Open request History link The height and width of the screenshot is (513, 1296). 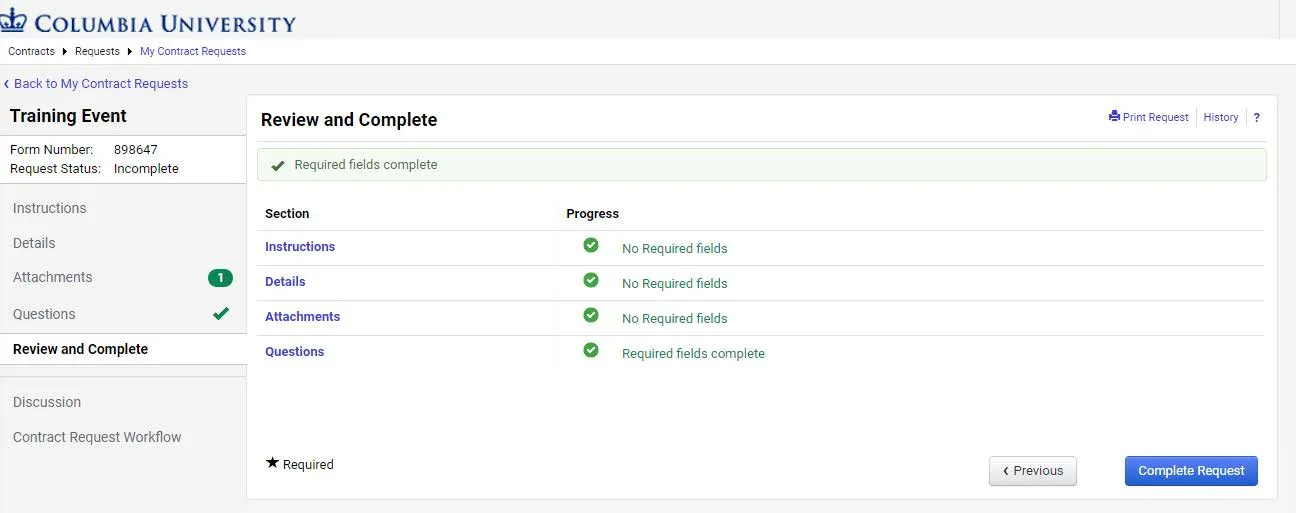[1220, 117]
